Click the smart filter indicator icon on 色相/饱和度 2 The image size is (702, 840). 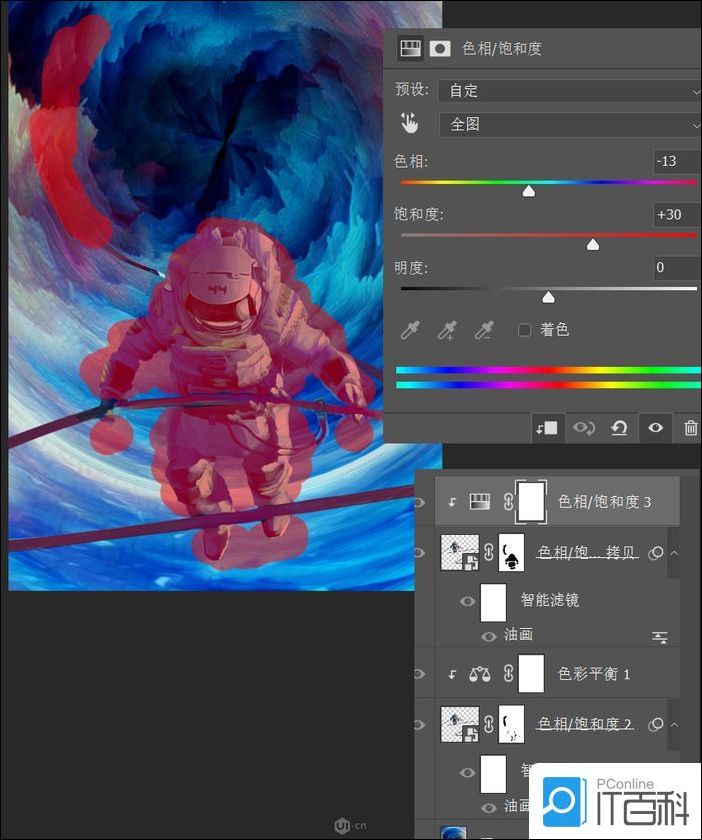point(655,725)
